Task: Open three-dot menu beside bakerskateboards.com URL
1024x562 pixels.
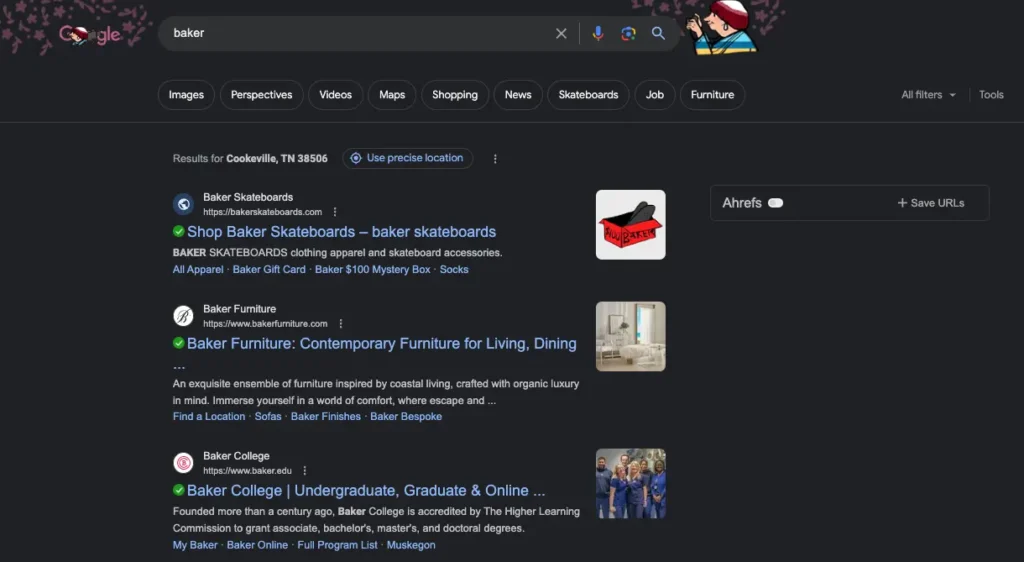Action: pos(335,212)
